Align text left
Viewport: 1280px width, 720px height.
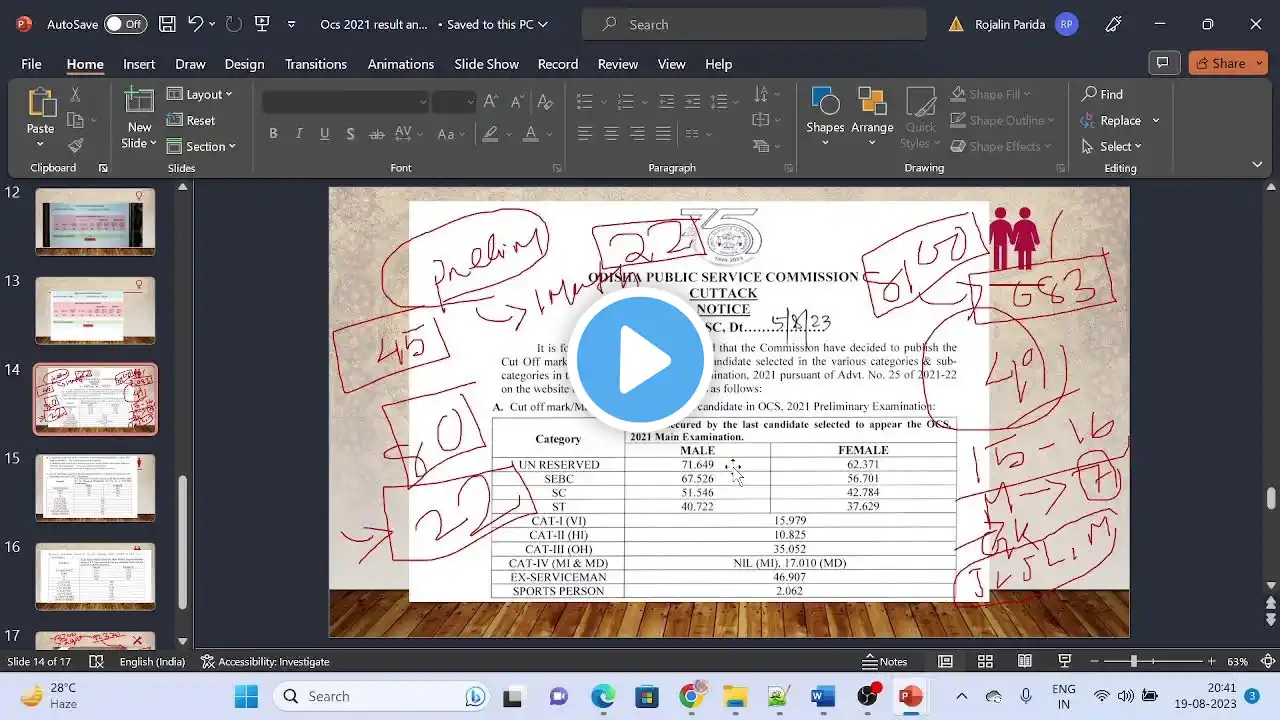pos(585,134)
